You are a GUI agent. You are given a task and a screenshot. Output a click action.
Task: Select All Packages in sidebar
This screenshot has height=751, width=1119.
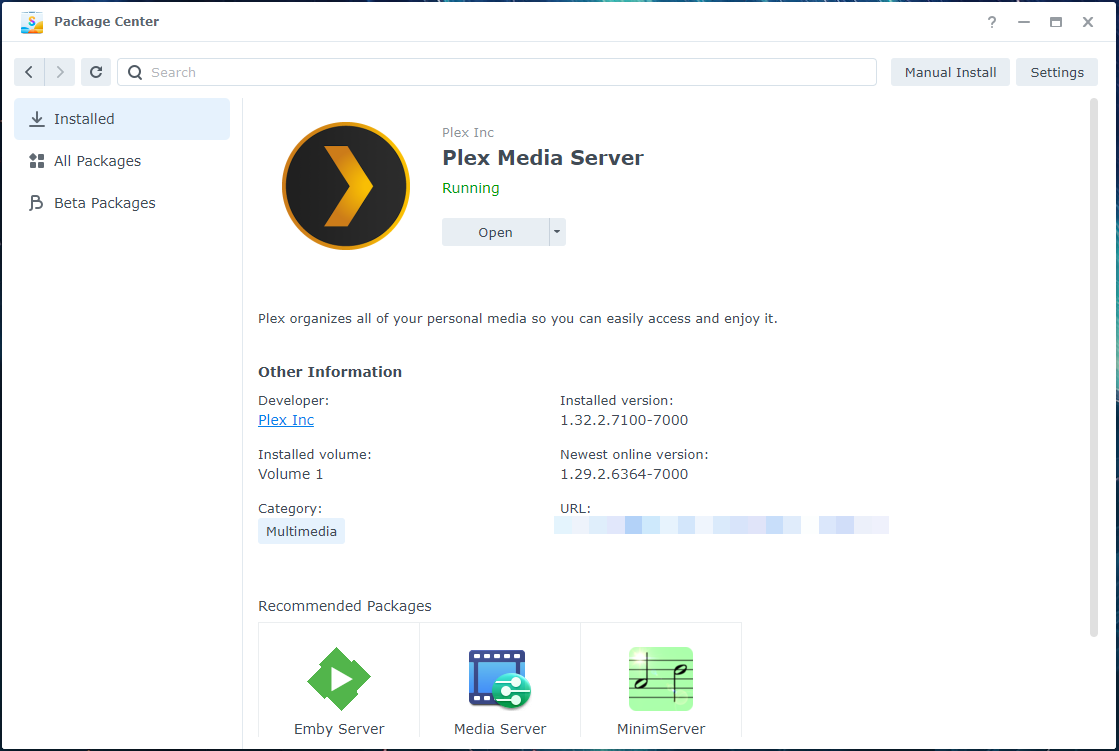(122, 161)
